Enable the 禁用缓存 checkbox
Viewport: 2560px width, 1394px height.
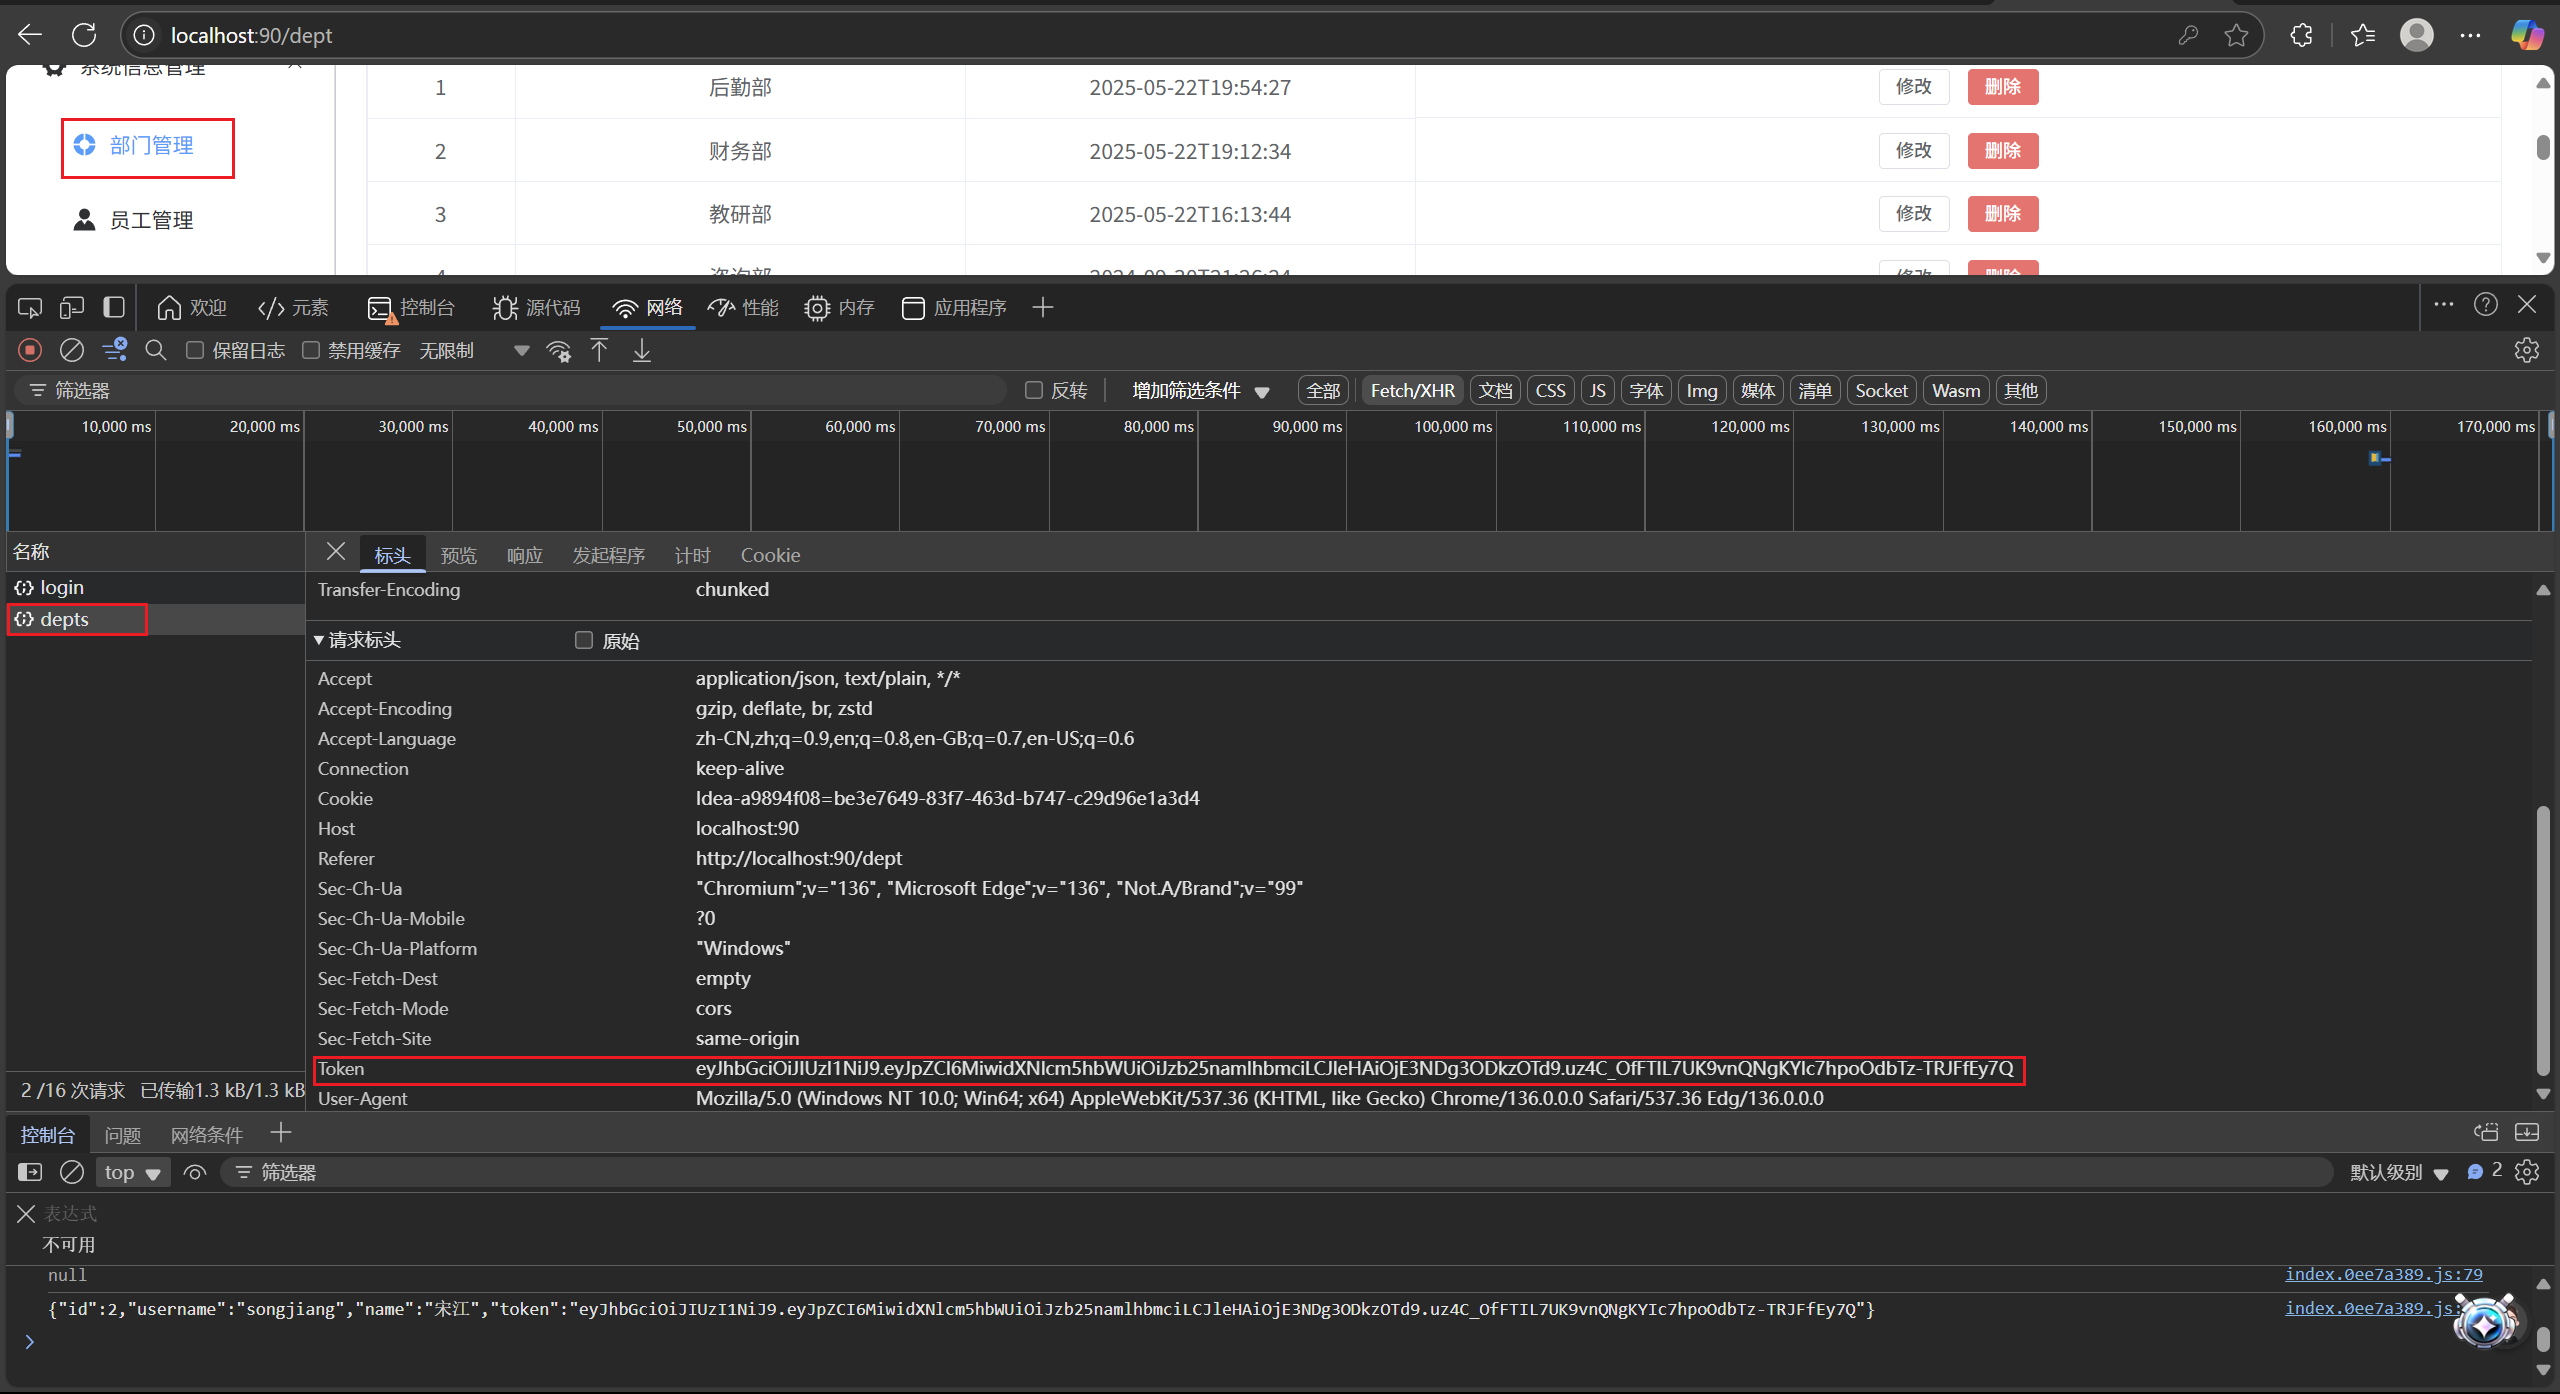tap(312, 350)
